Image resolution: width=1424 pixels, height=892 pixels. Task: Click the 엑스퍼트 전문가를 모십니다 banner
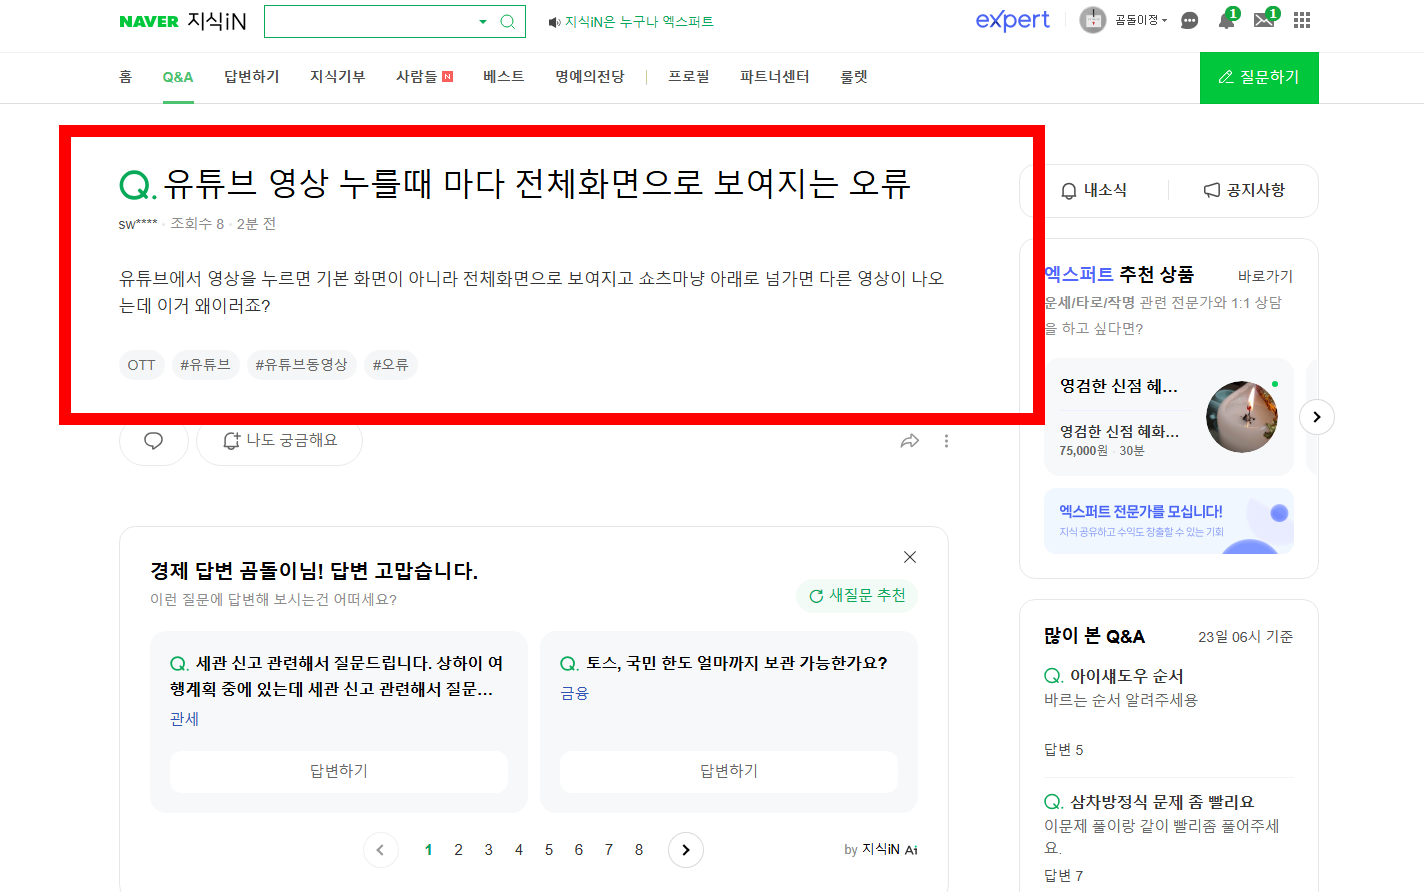click(x=1169, y=521)
